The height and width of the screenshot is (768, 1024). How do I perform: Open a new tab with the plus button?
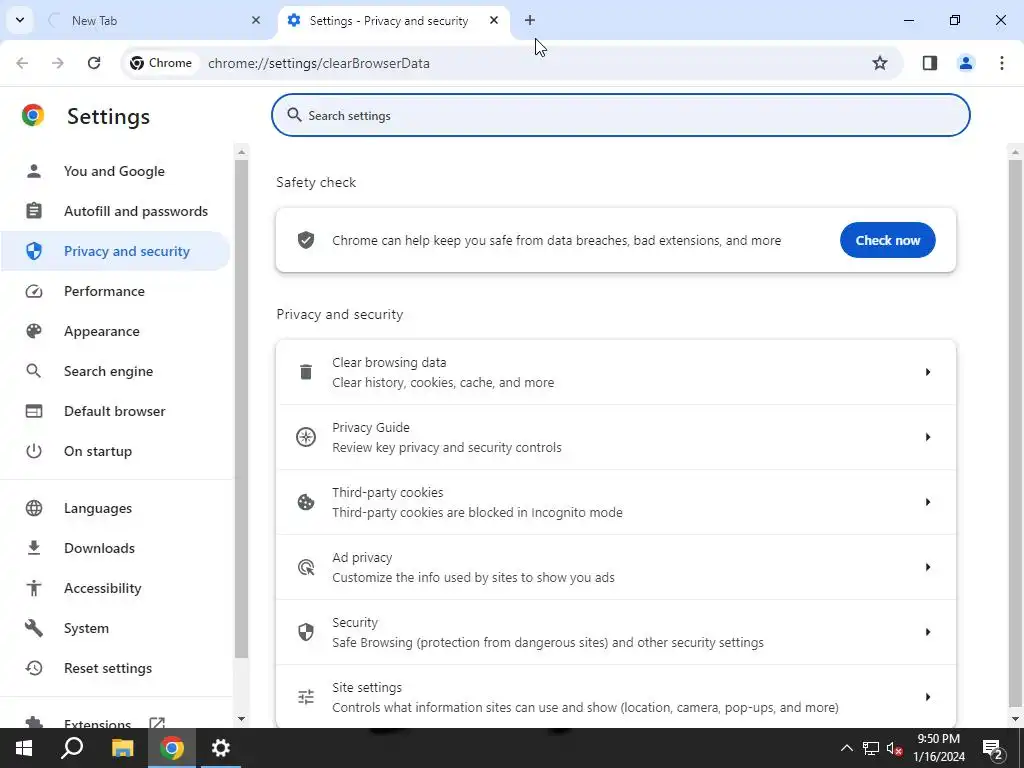530,20
